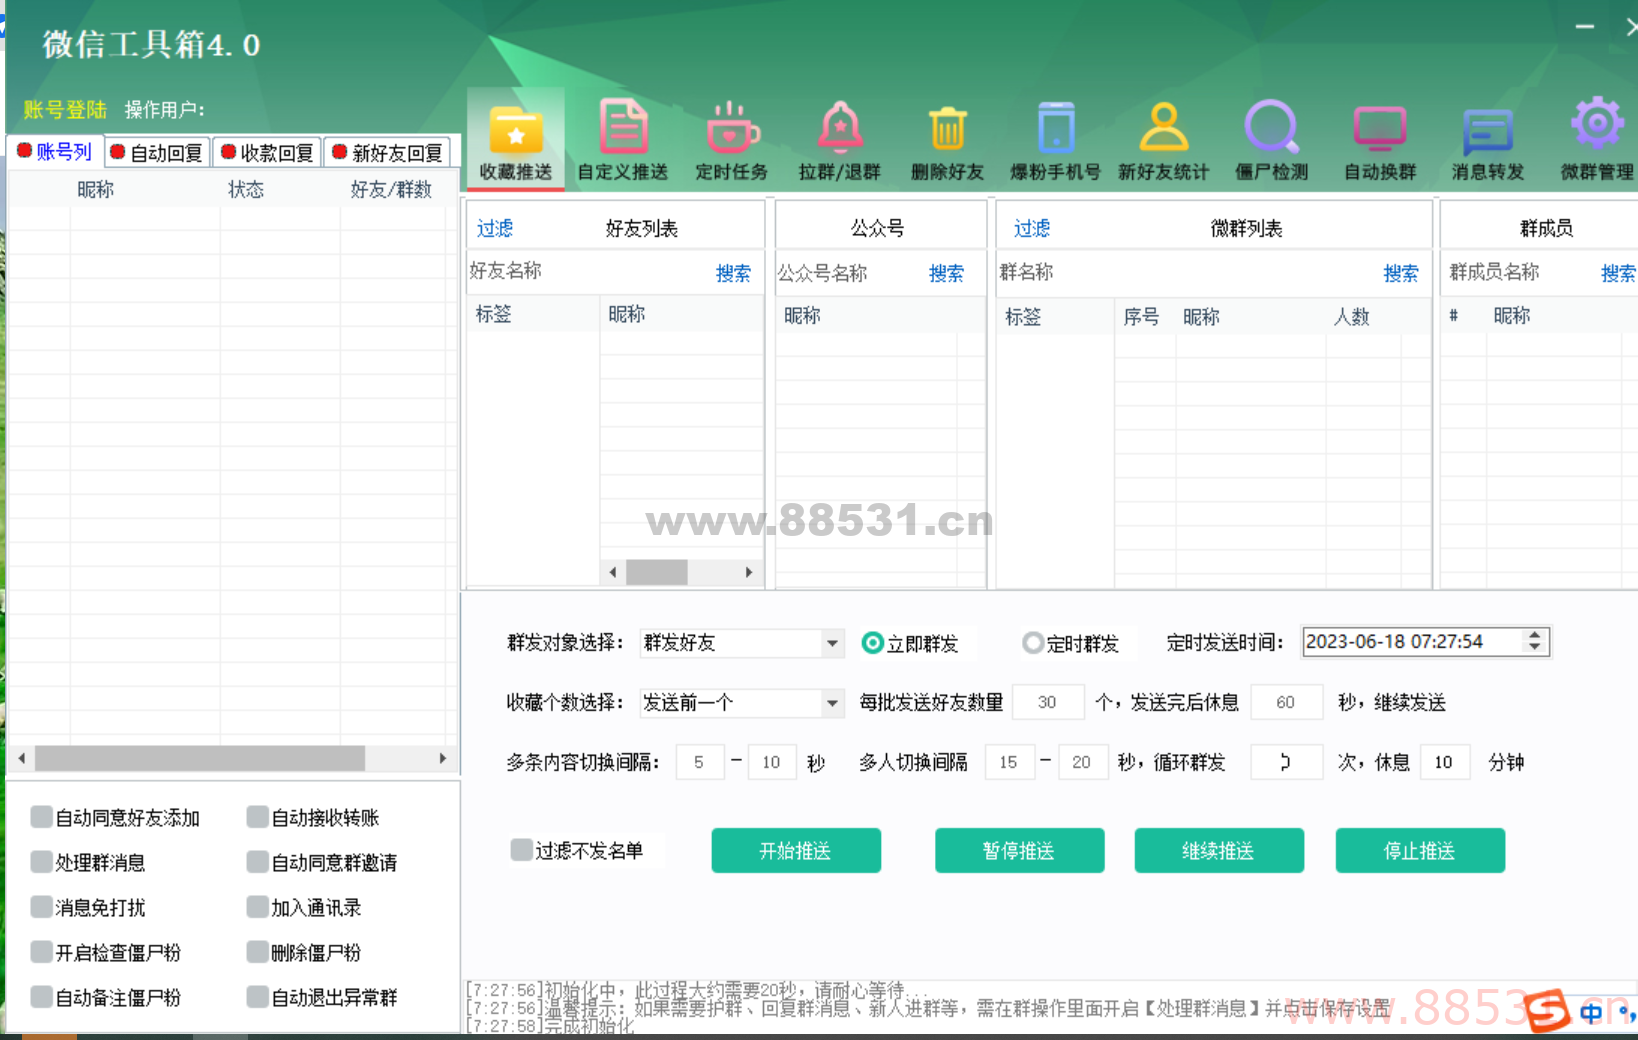Enable 消息免打扰 checkbox
1638x1040 pixels.
(x=41, y=907)
